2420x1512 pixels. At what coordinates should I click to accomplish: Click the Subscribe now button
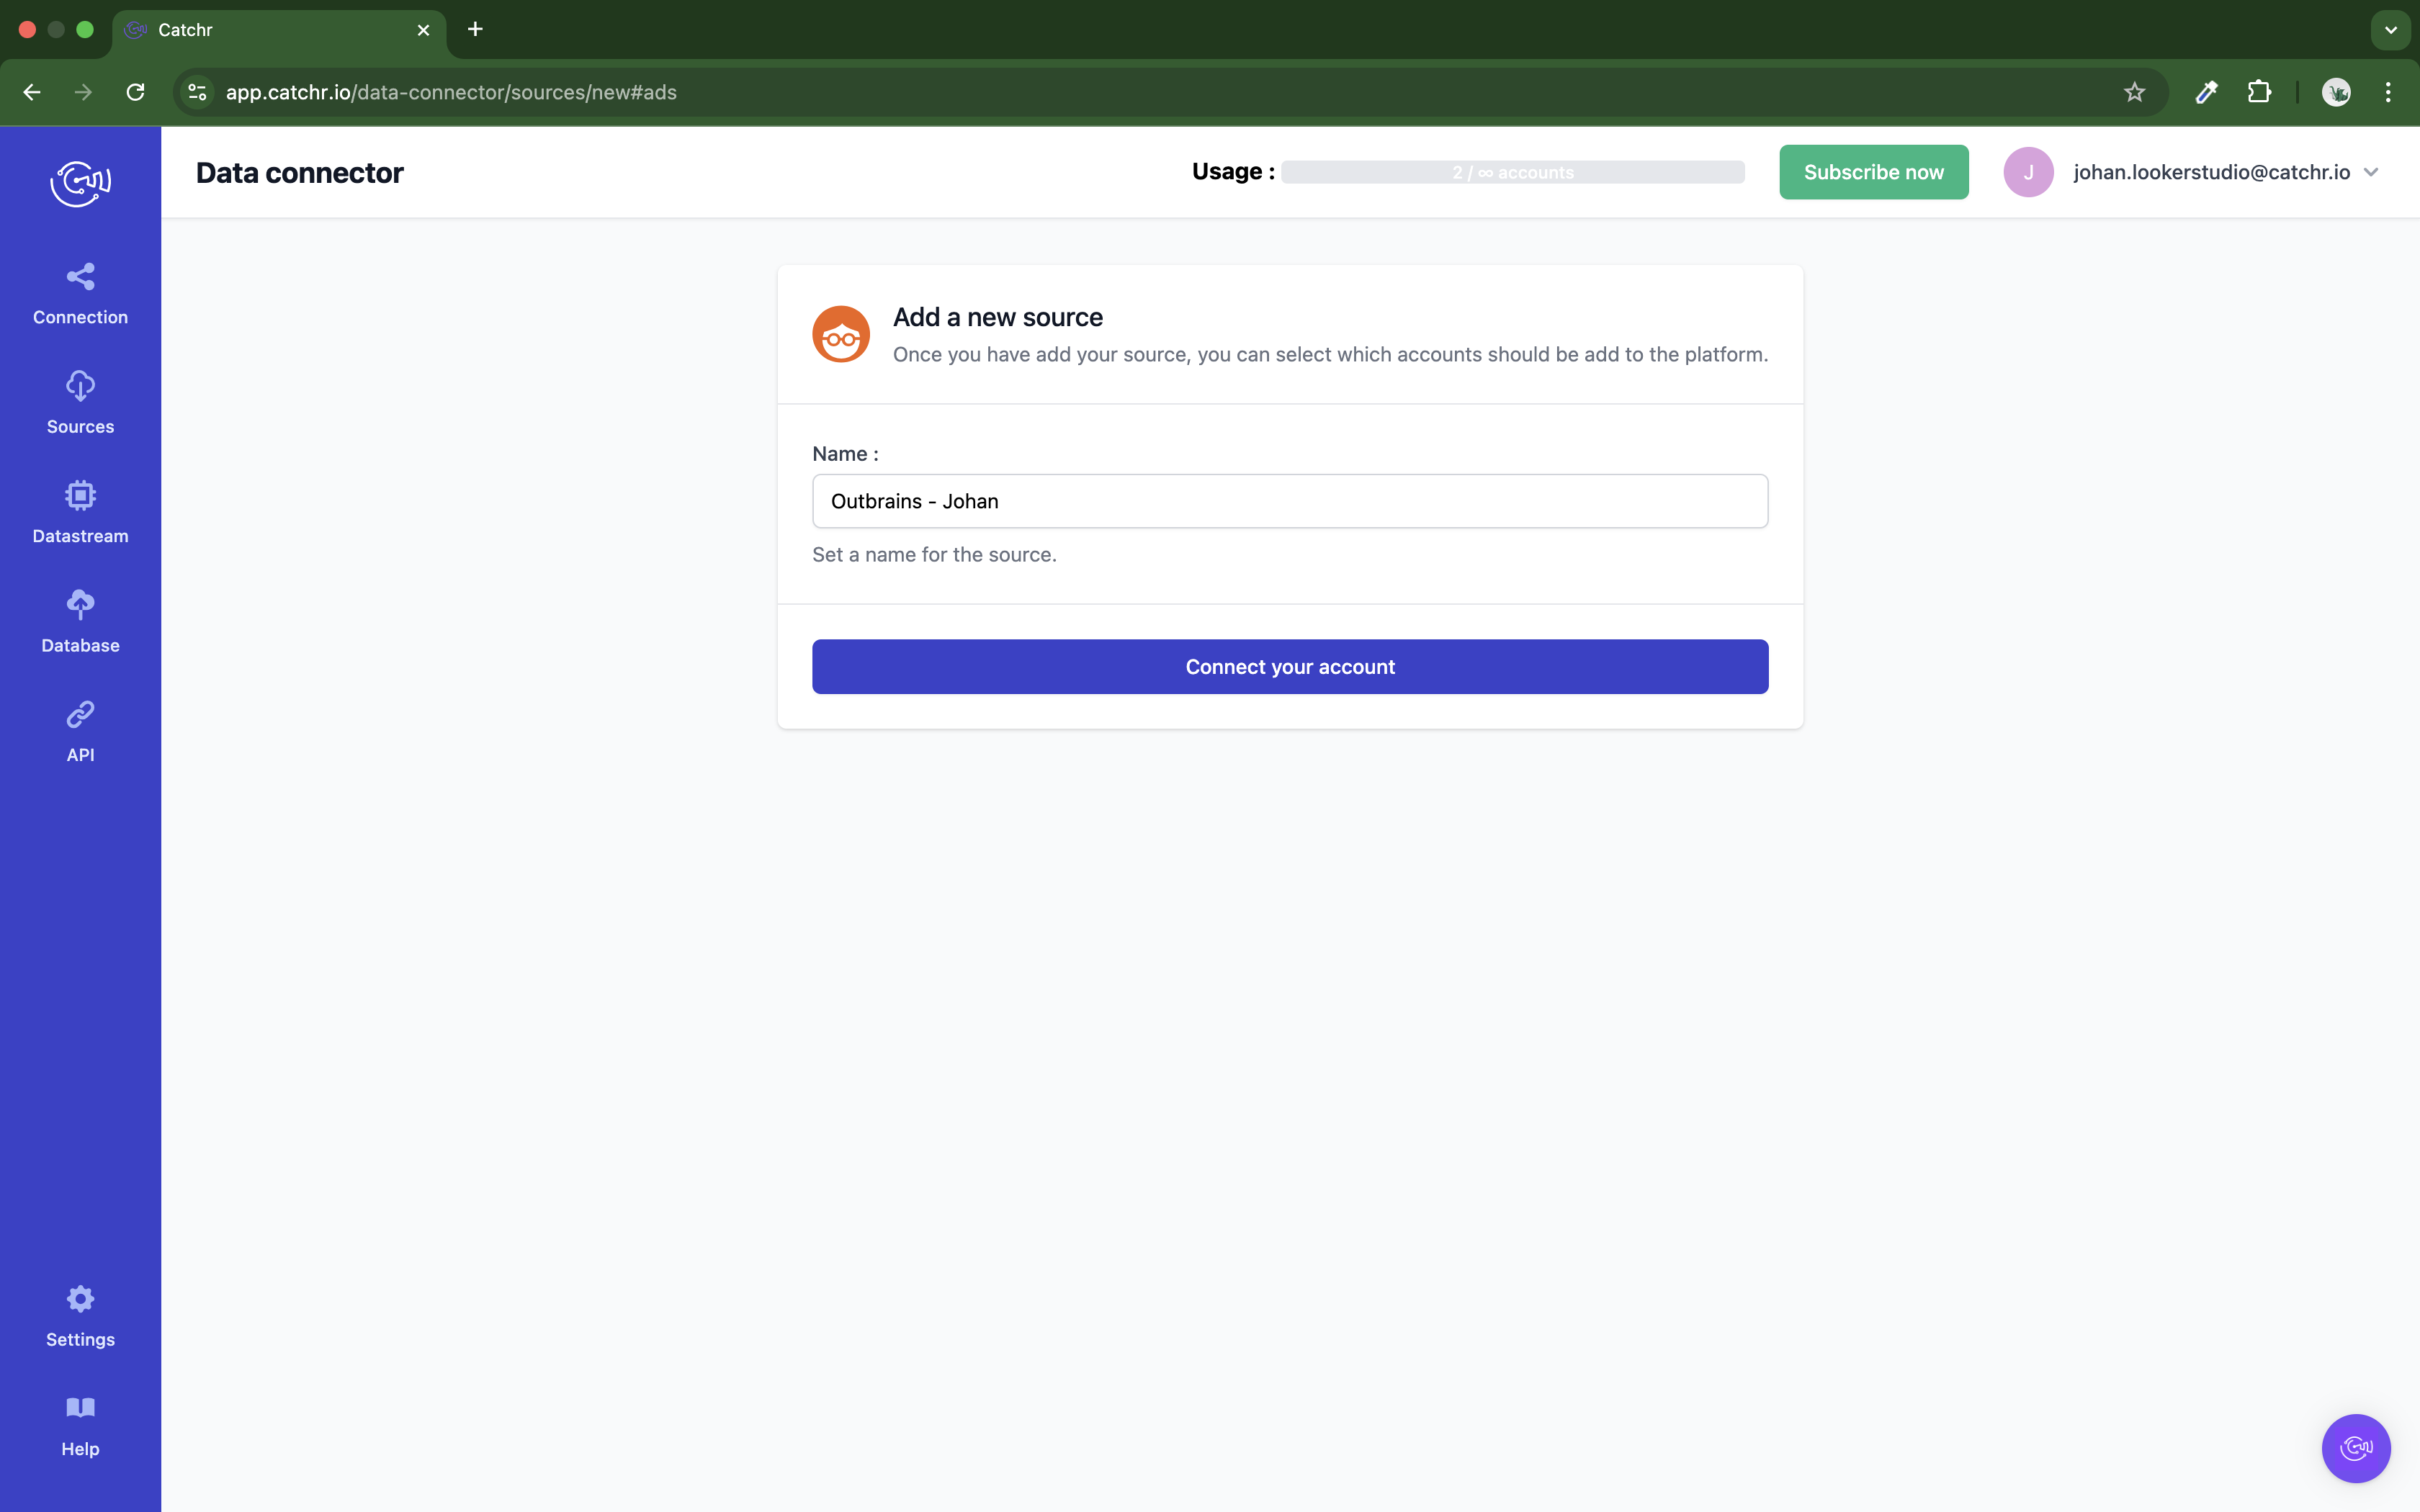pyautogui.click(x=1873, y=172)
